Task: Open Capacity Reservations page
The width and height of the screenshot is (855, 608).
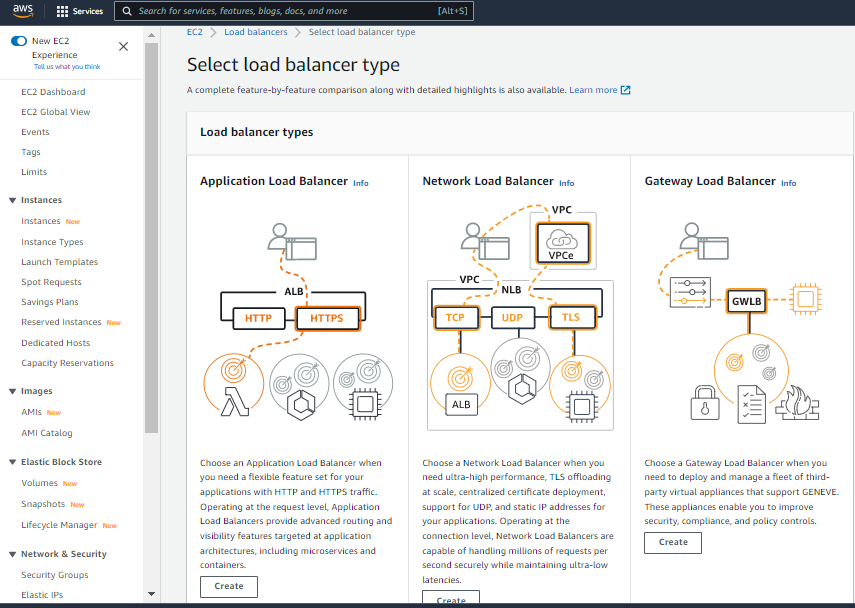Action: click(x=68, y=363)
